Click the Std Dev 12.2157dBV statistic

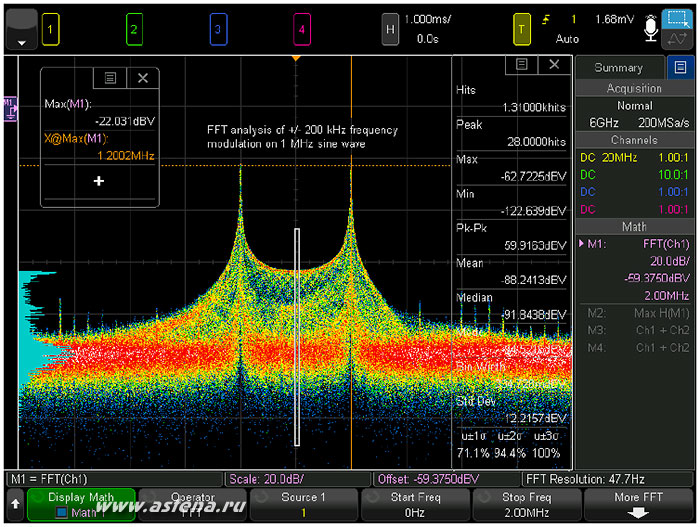(x=511, y=410)
